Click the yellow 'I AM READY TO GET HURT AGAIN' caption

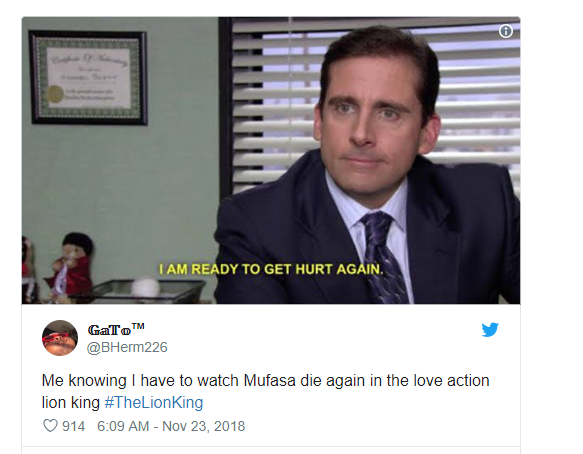tap(271, 269)
